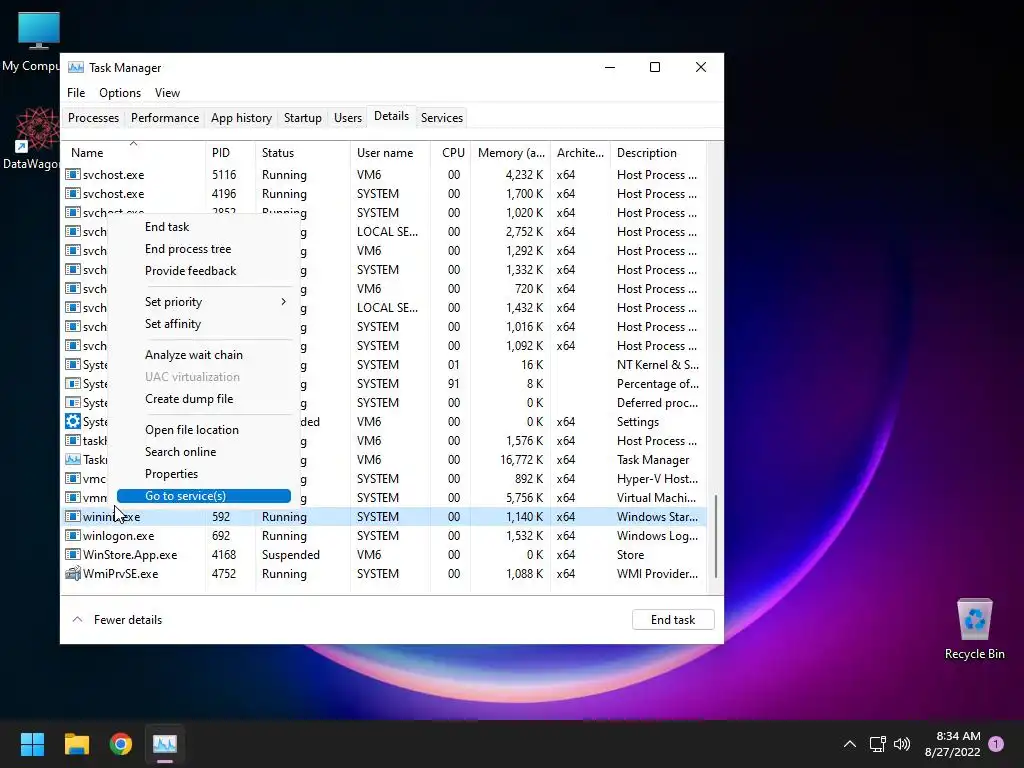Click the Hyper-V Host description cell
Image resolution: width=1024 pixels, height=768 pixels.
657,479
